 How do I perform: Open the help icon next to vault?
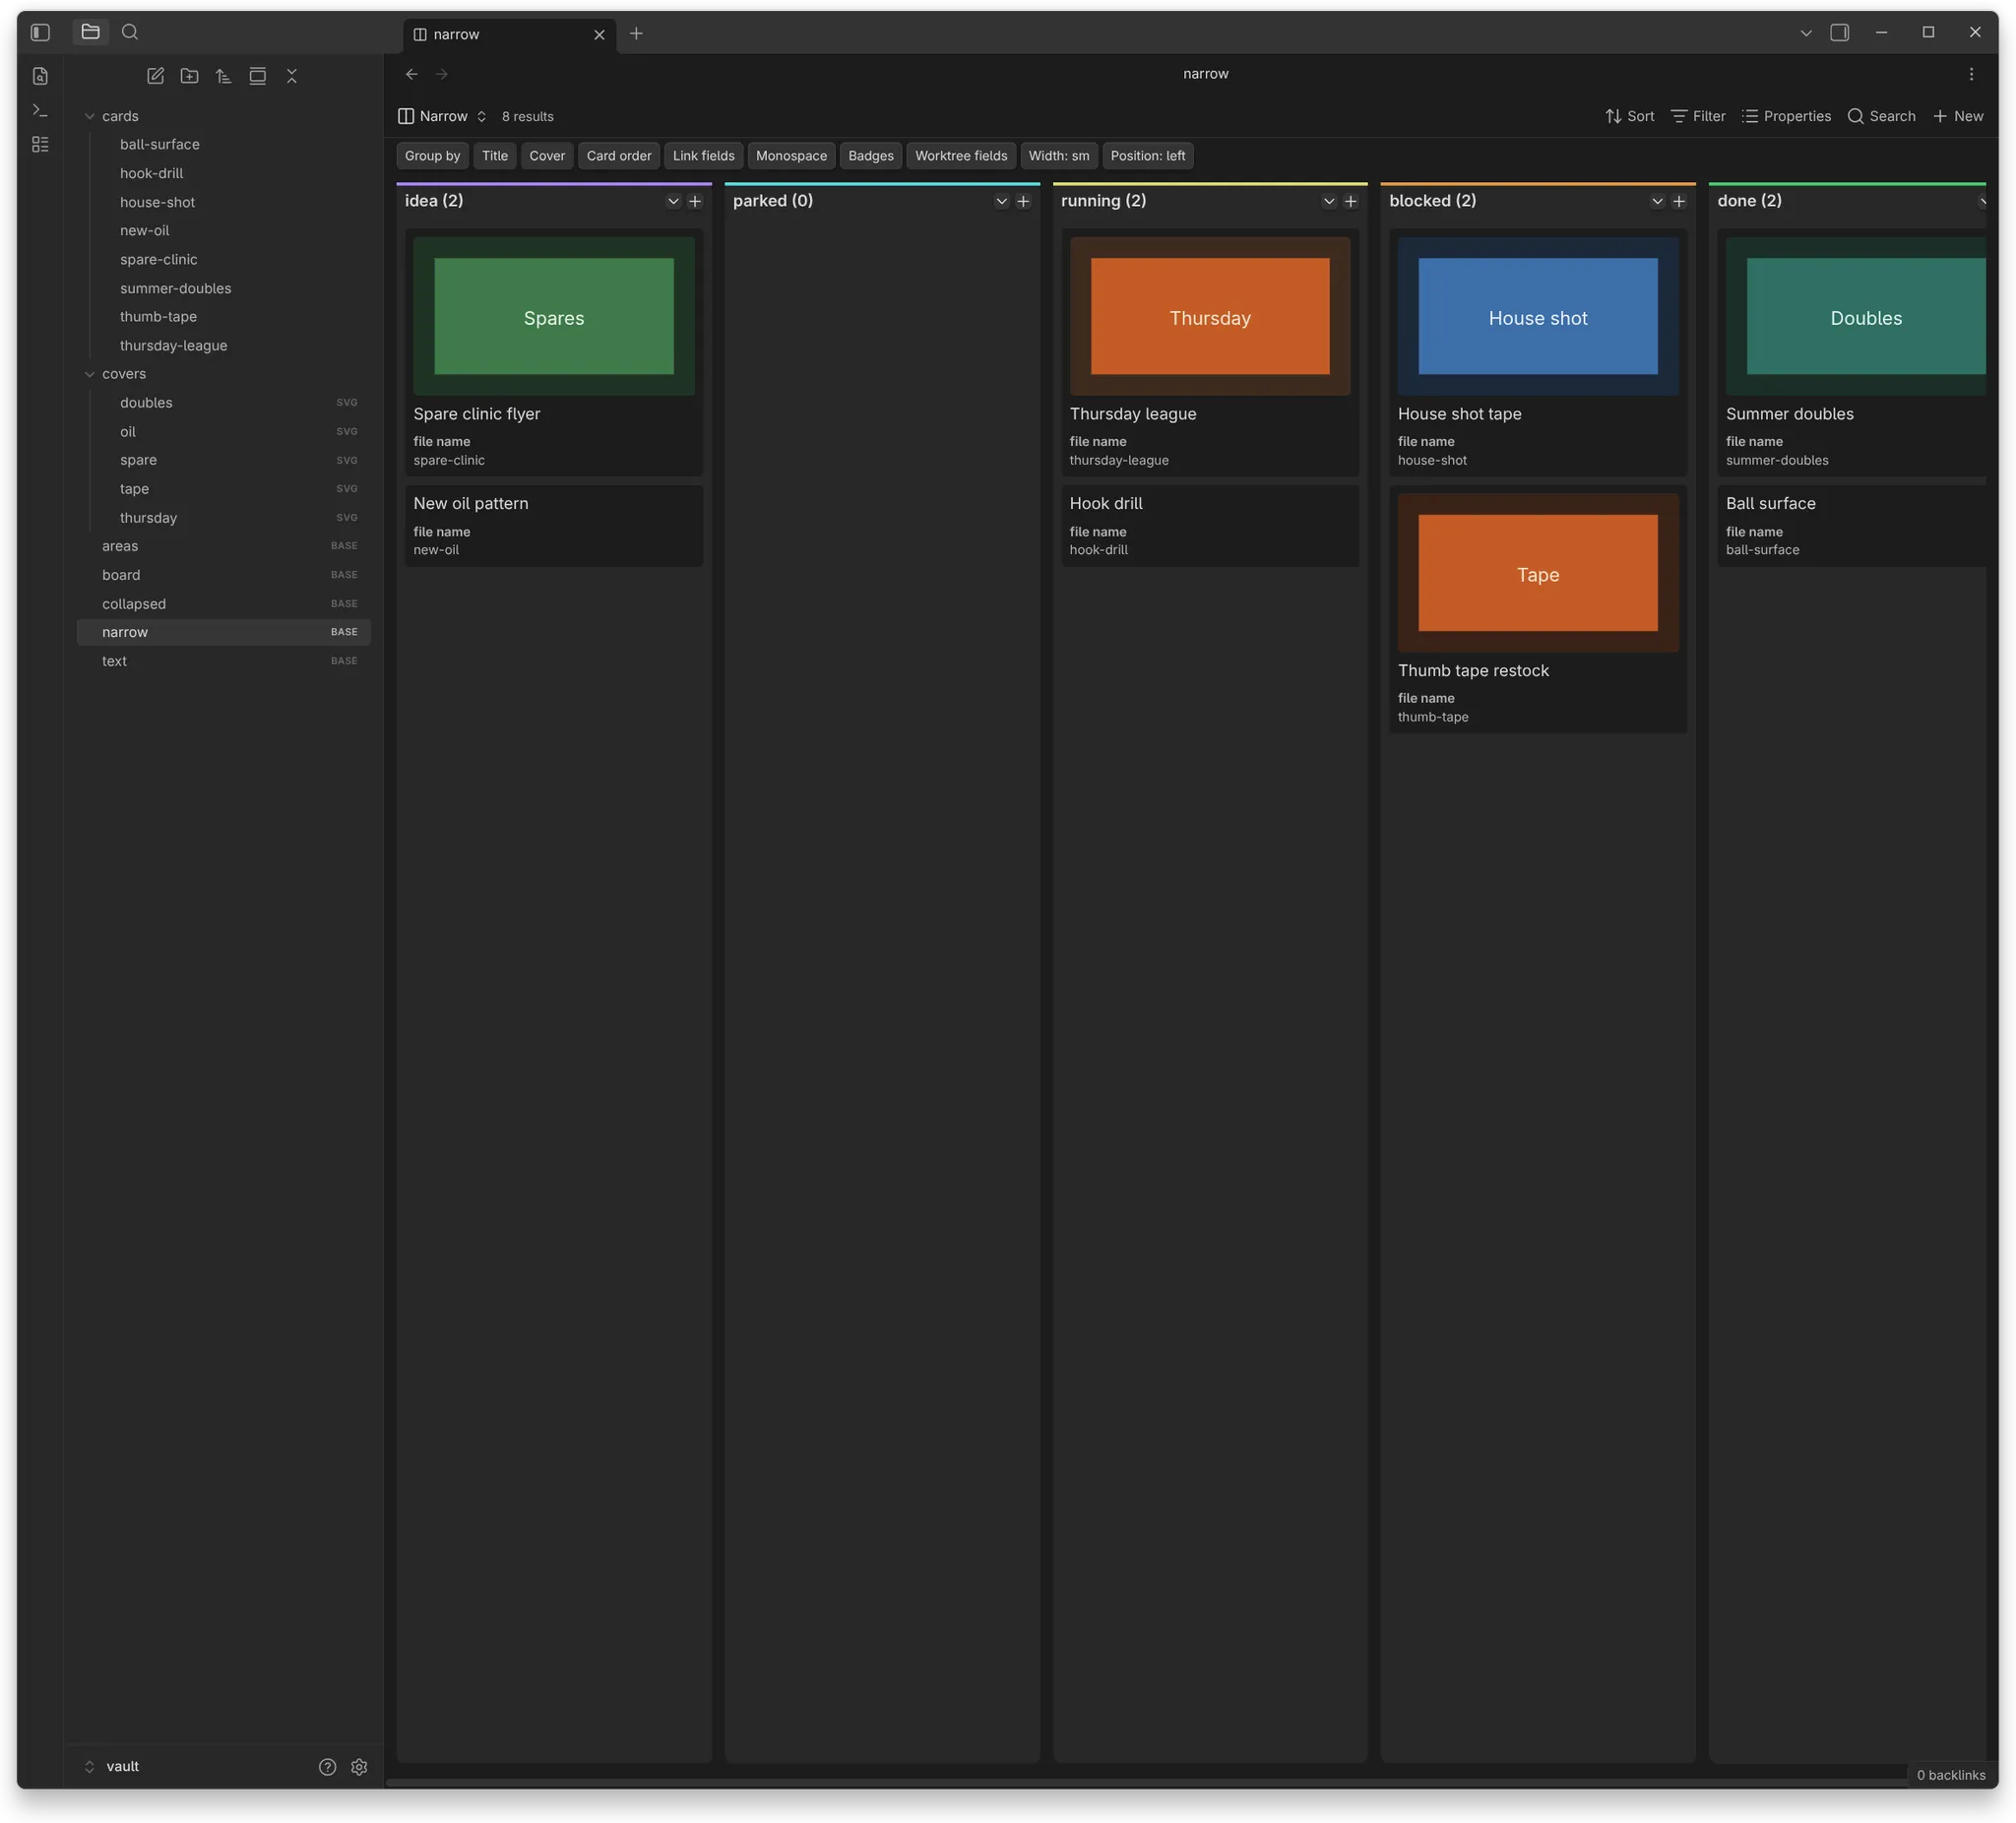(x=327, y=1767)
